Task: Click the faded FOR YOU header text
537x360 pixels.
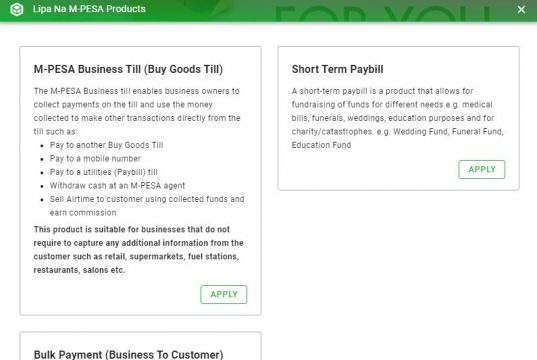Action: click(x=382, y=14)
